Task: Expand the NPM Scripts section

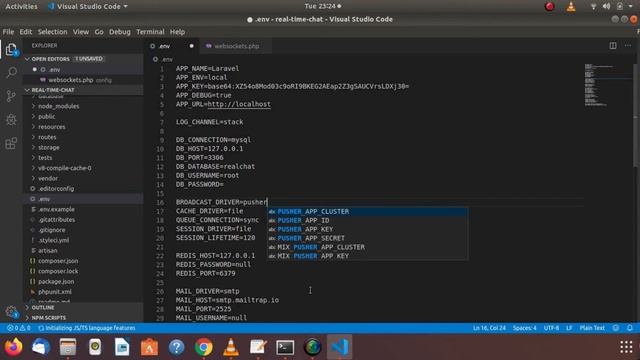Action: [49, 318]
